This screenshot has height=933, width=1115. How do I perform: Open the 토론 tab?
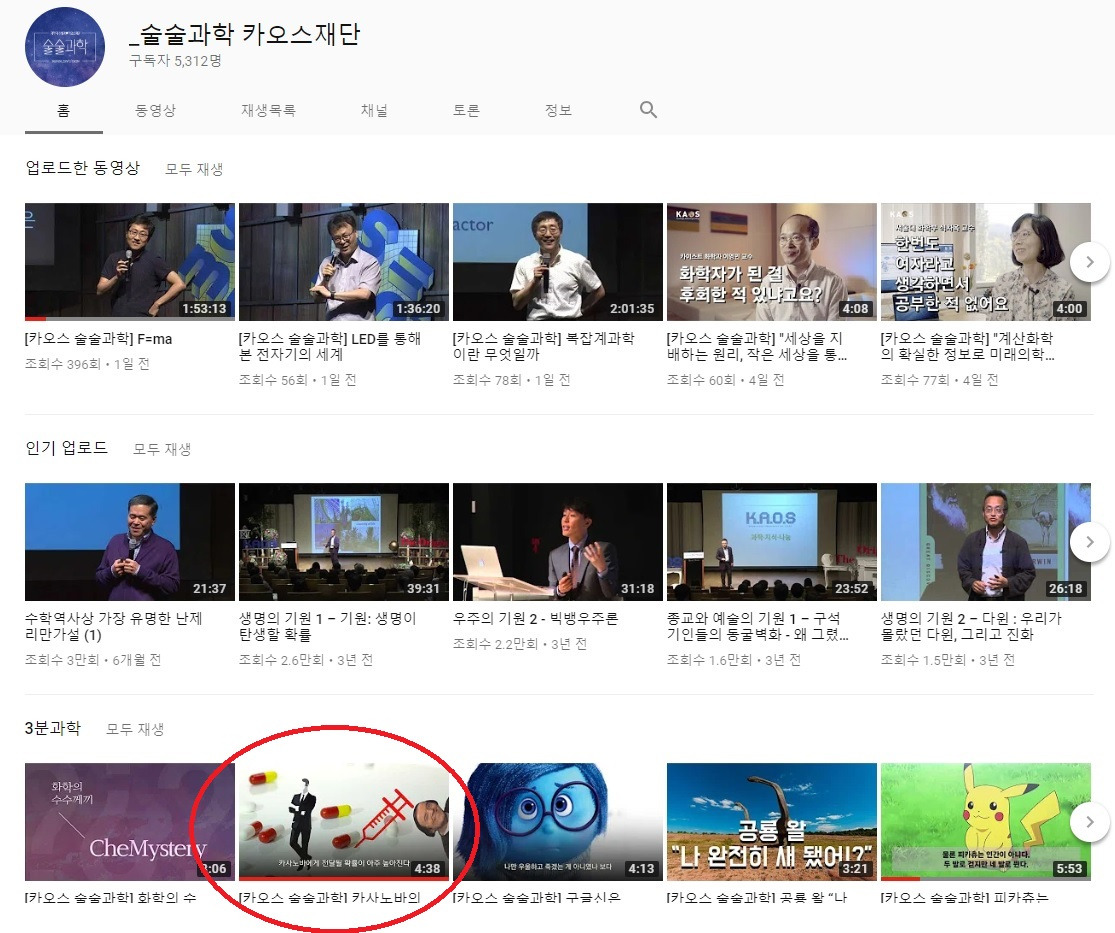[466, 110]
